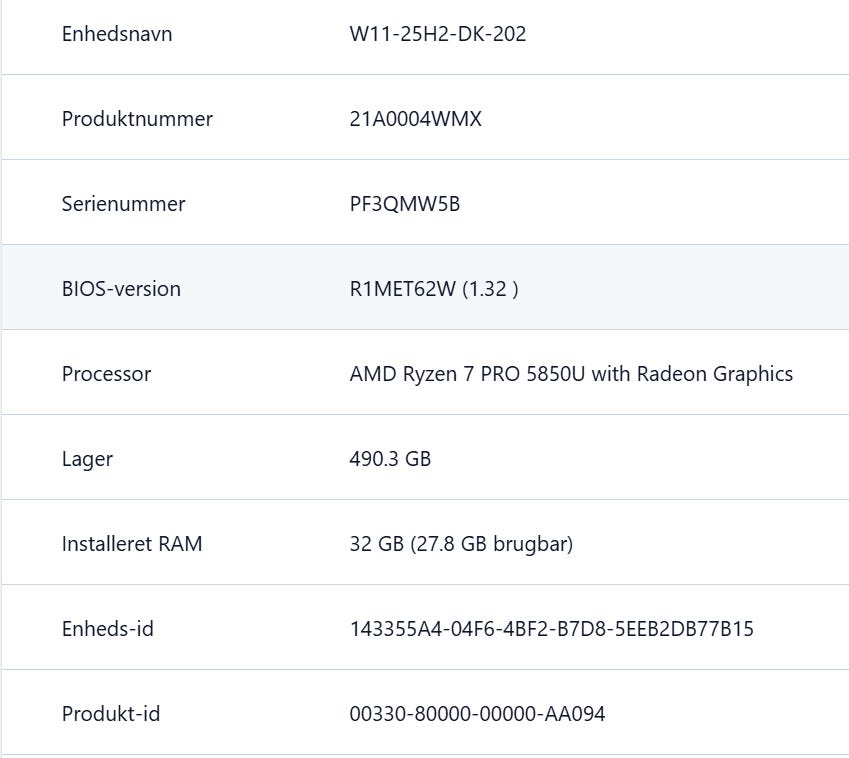Select the 490.3 GB storage value
Viewport: 849px width, 758px height.
pyautogui.click(x=390, y=459)
